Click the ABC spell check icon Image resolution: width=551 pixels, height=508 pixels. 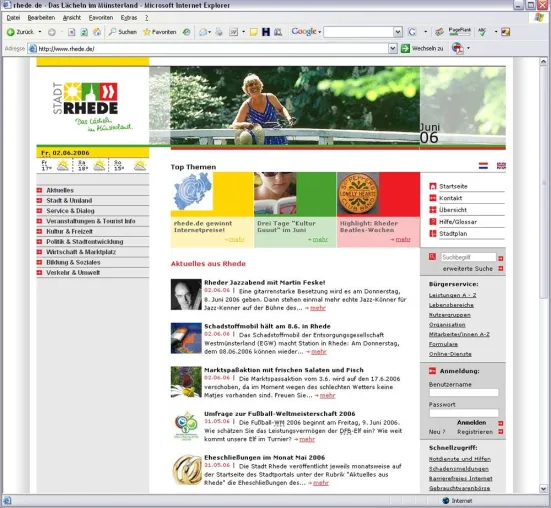point(482,32)
